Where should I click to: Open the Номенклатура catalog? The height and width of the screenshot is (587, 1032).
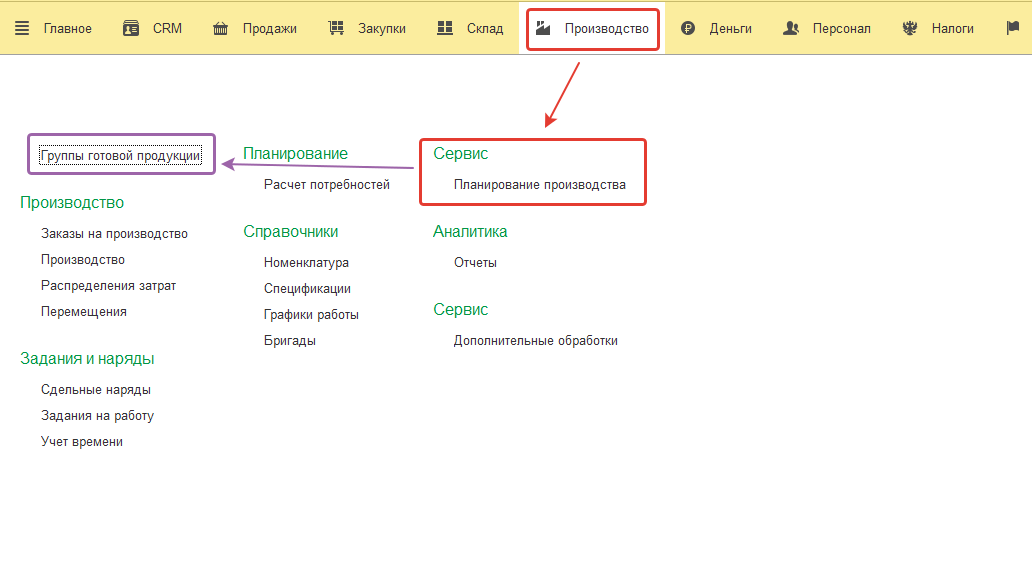306,263
